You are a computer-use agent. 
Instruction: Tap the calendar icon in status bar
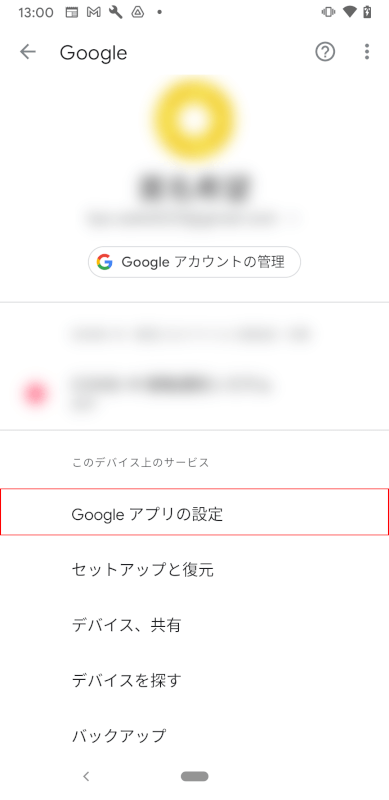click(72, 13)
